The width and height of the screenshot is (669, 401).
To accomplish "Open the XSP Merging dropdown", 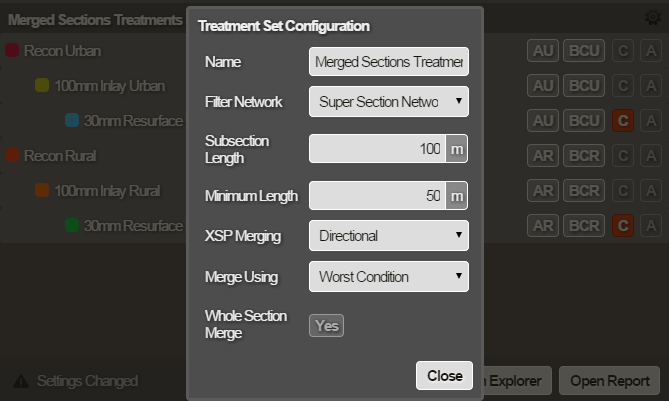I will [388, 236].
